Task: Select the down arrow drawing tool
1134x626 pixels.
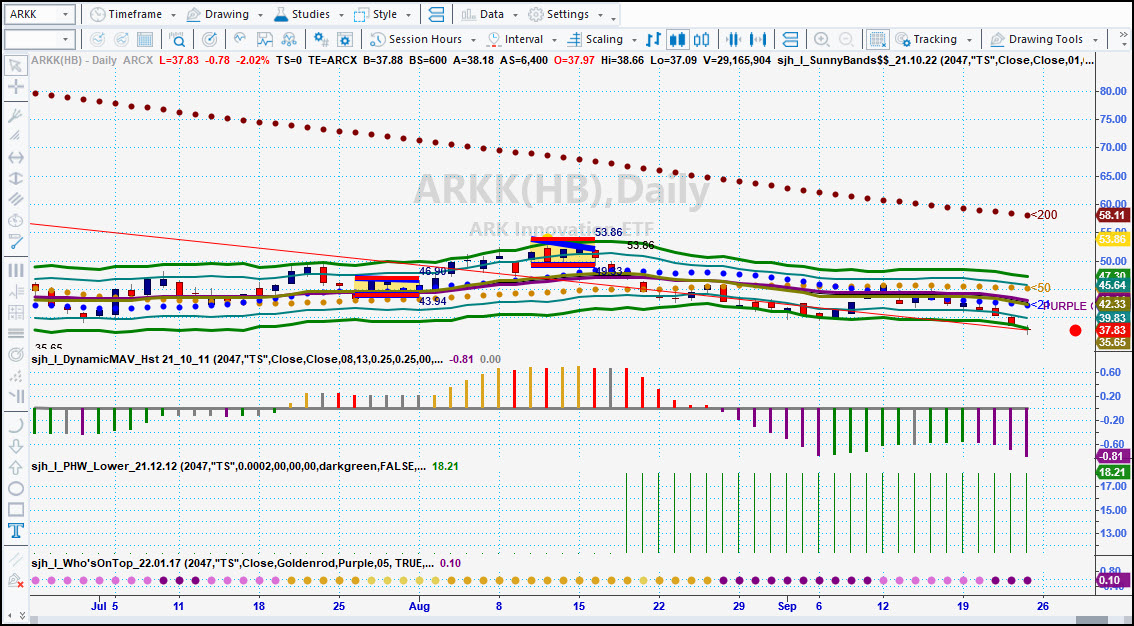Action: [x=15, y=447]
